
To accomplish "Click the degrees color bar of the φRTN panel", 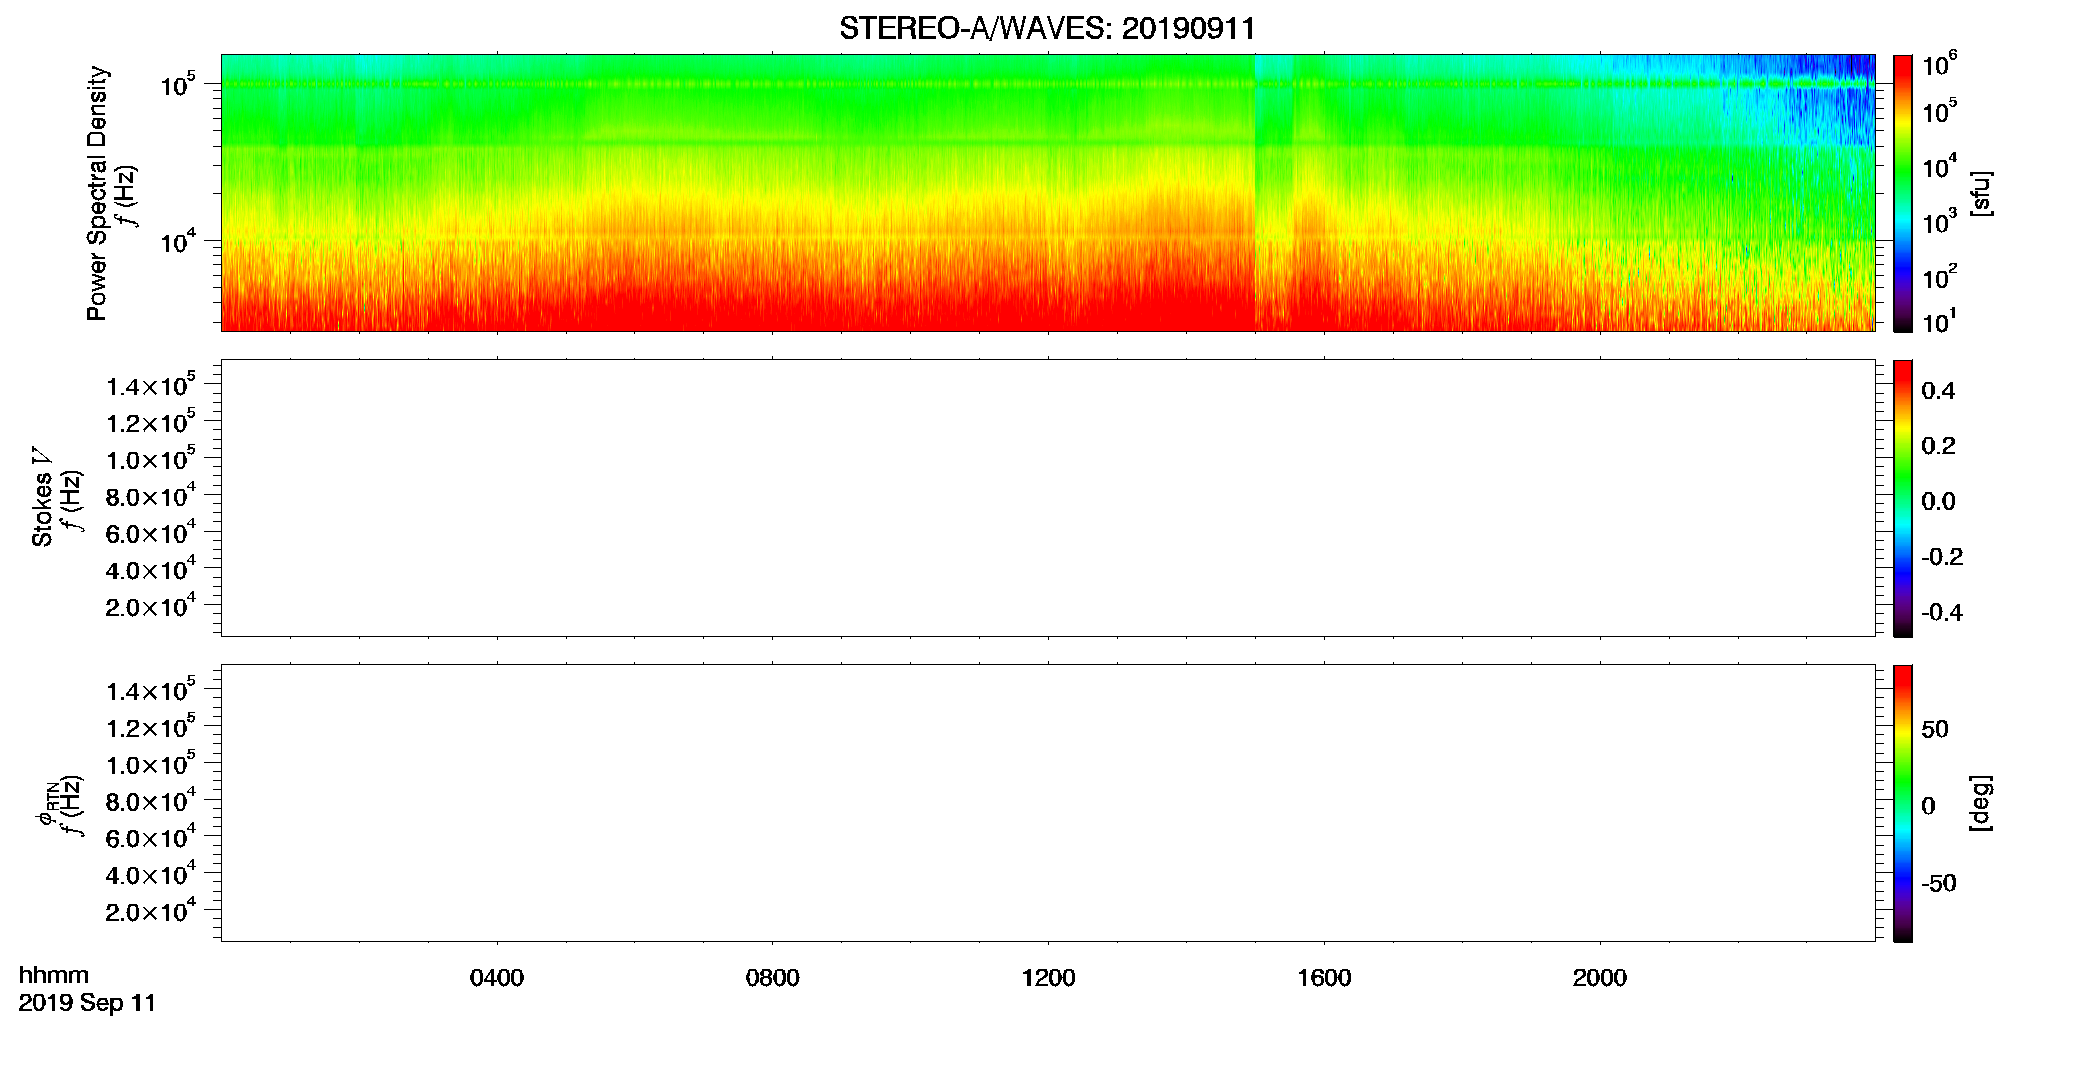I will 1902,803.
